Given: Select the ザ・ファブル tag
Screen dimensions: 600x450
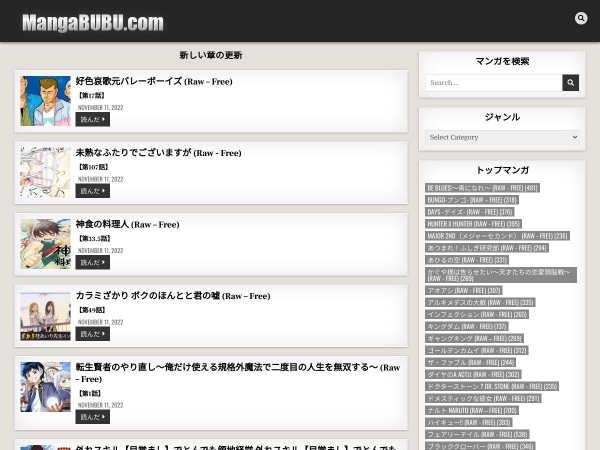Looking at the screenshot, I should (x=470, y=362).
